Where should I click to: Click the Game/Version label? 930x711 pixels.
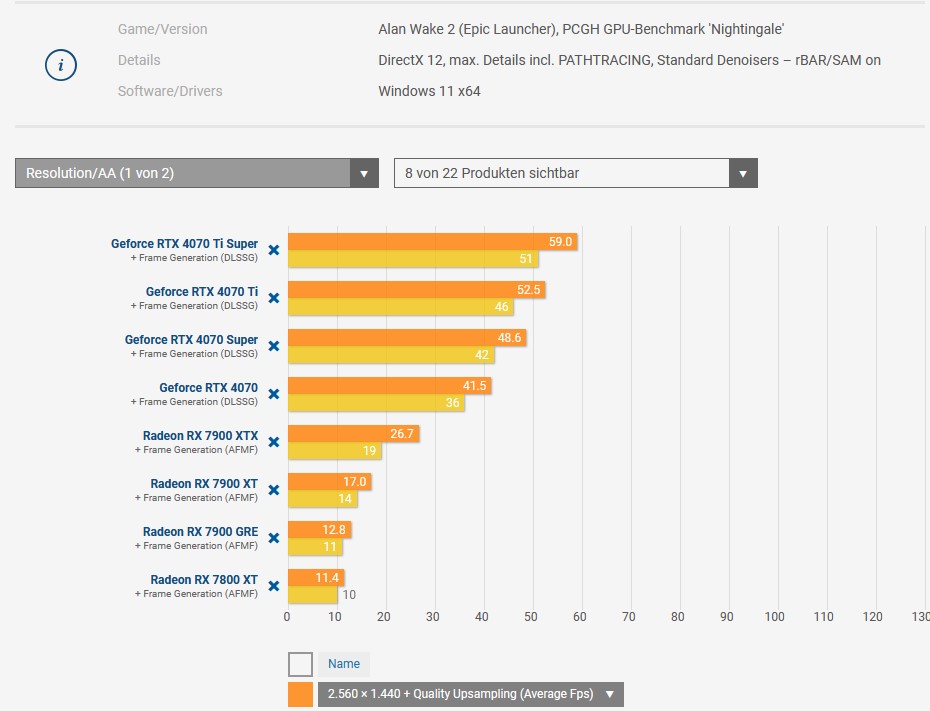pos(163,29)
